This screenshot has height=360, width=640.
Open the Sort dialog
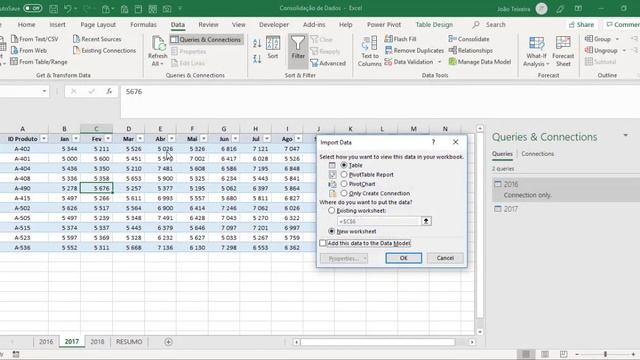click(273, 48)
